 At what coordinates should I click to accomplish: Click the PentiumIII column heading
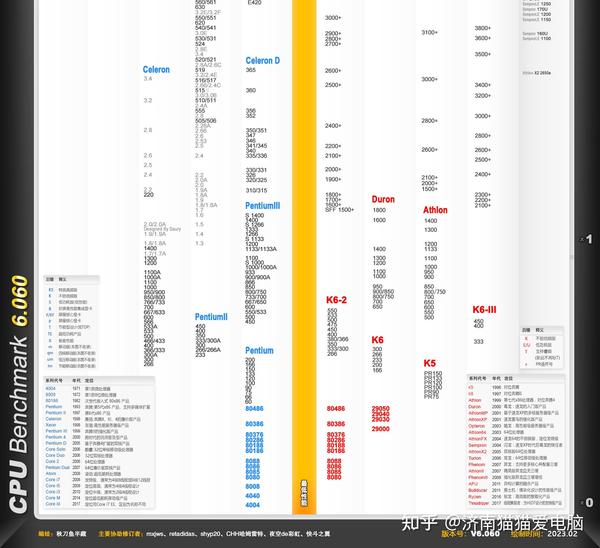(262, 206)
